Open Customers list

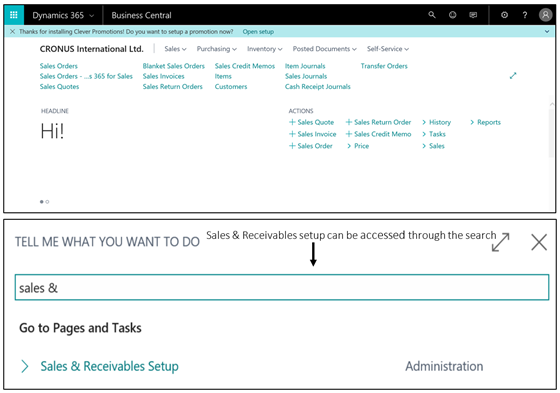click(x=231, y=86)
